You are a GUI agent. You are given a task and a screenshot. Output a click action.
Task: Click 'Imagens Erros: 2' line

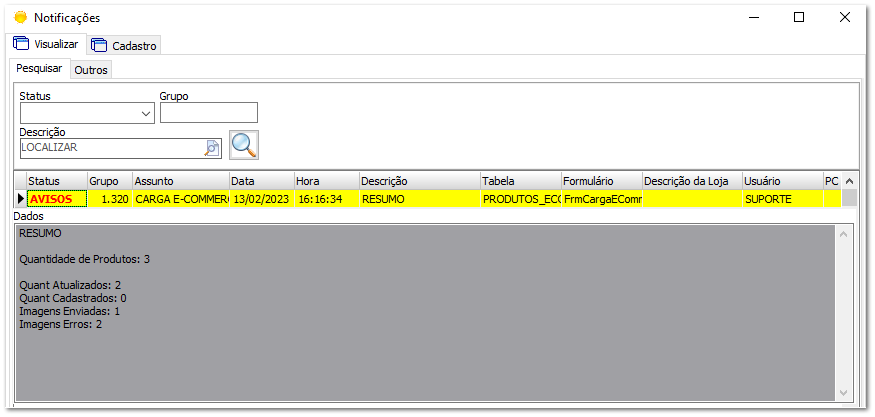tap(61, 324)
